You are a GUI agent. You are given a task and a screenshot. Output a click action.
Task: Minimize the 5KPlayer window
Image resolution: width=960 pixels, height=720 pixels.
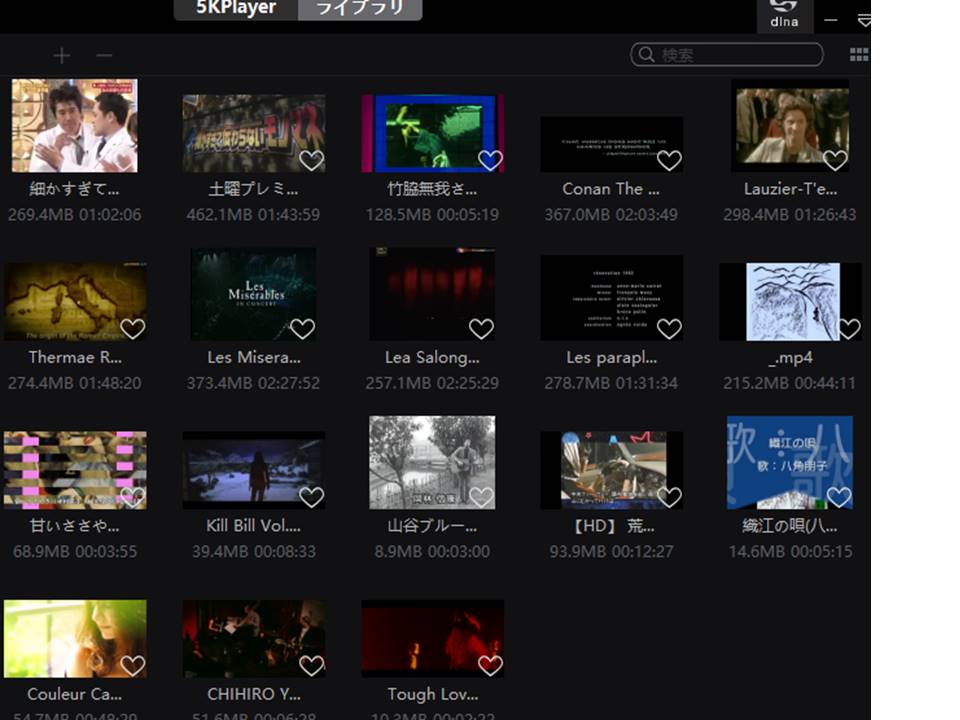pyautogui.click(x=831, y=20)
